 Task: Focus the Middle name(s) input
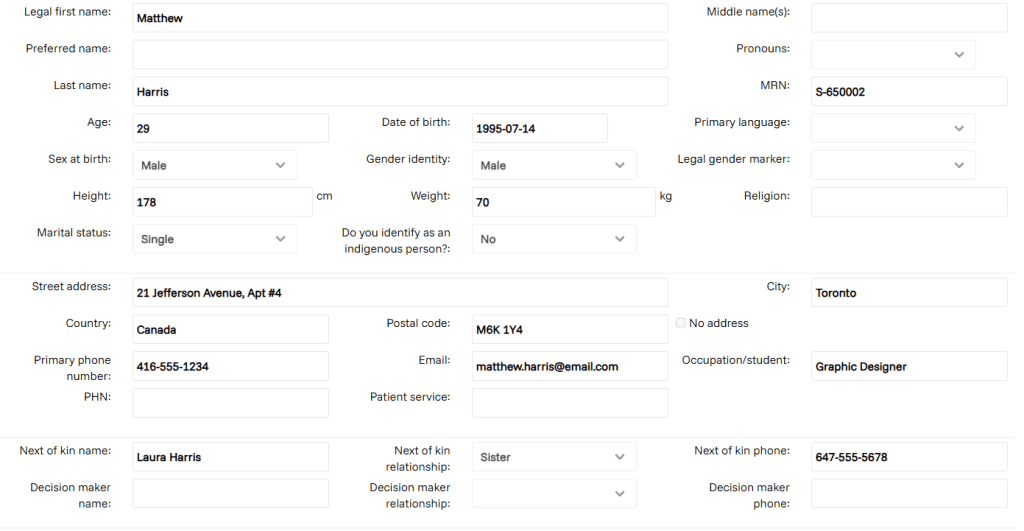click(908, 18)
